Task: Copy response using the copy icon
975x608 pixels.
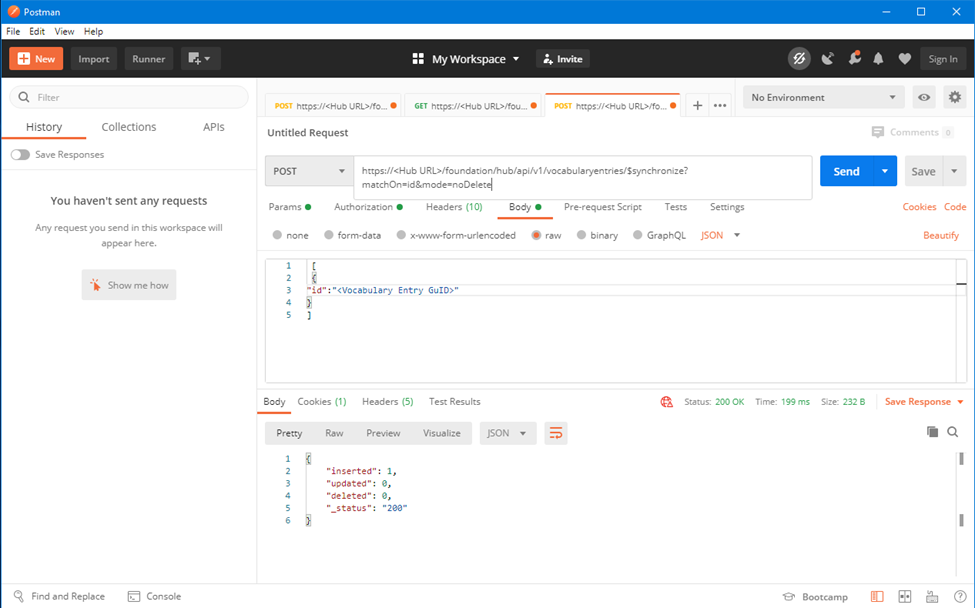Action: [x=932, y=432]
